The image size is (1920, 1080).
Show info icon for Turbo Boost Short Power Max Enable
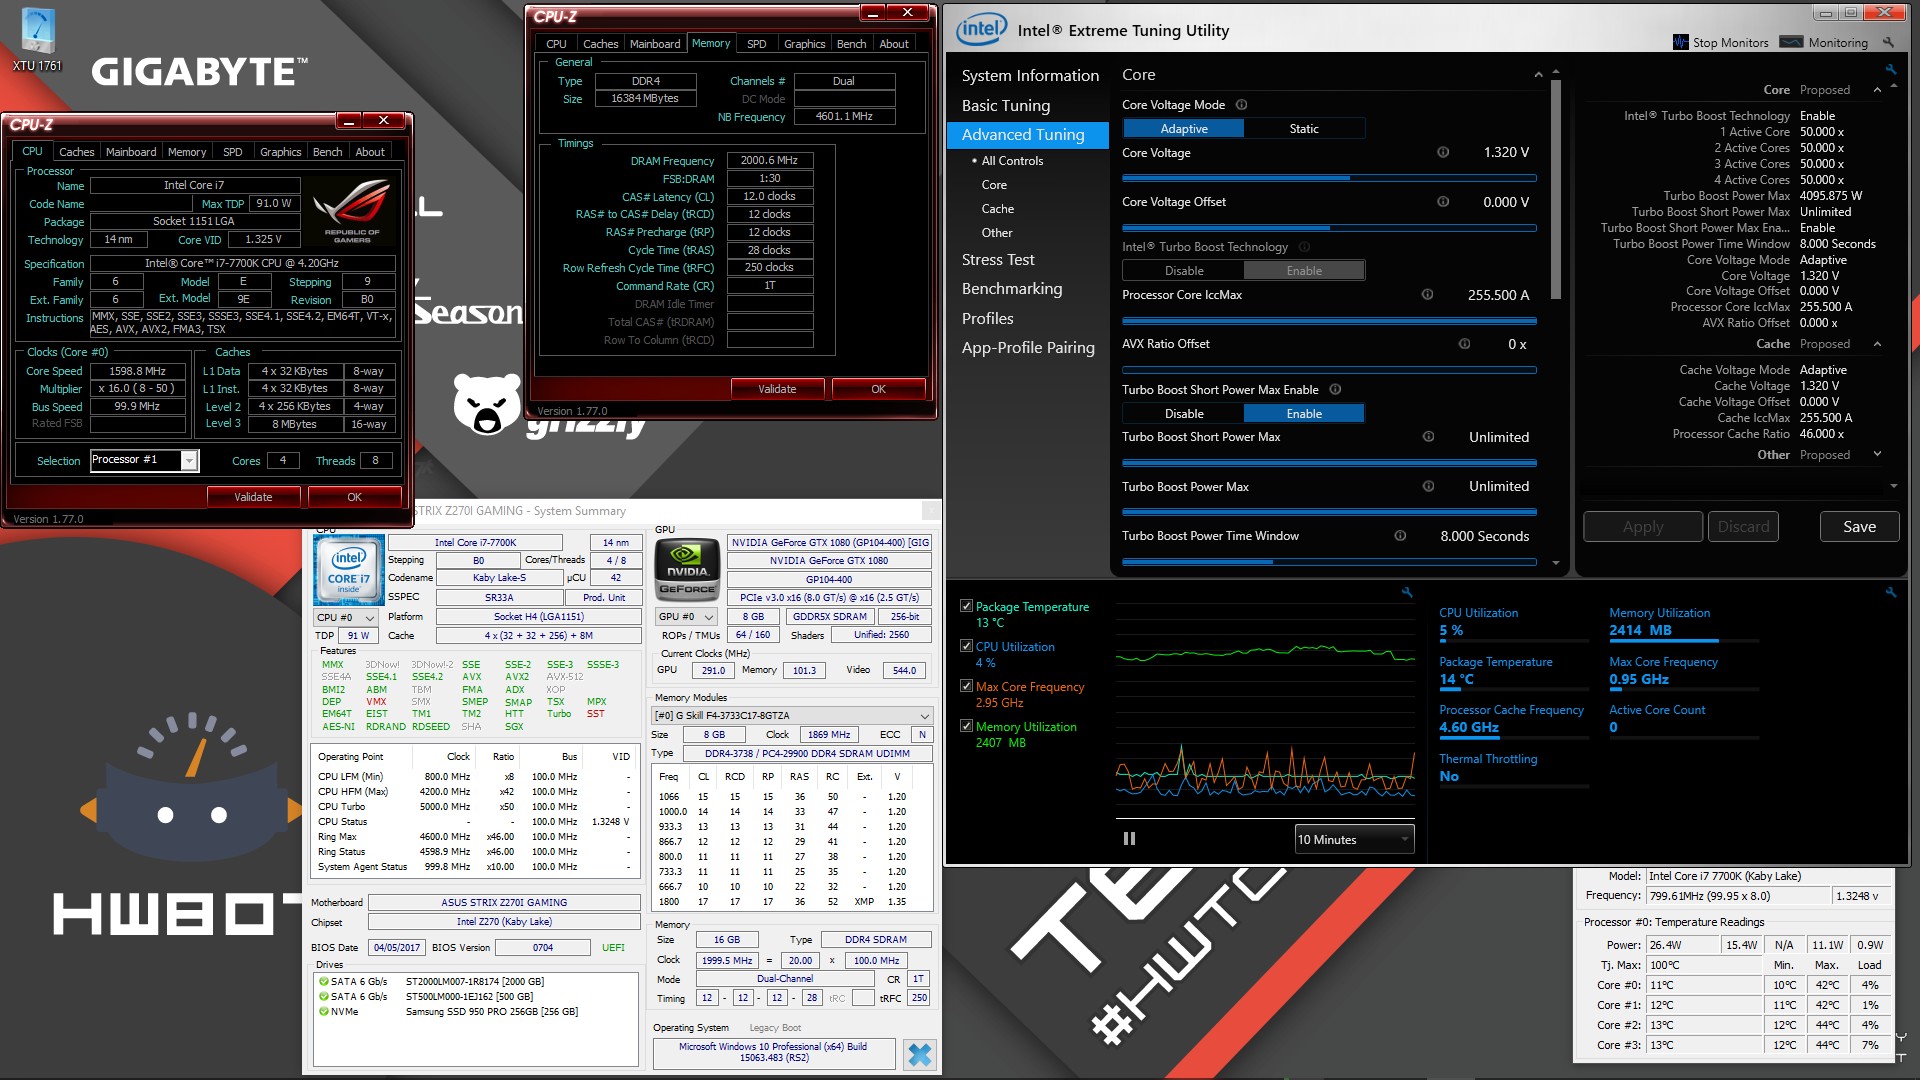[x=1335, y=390]
